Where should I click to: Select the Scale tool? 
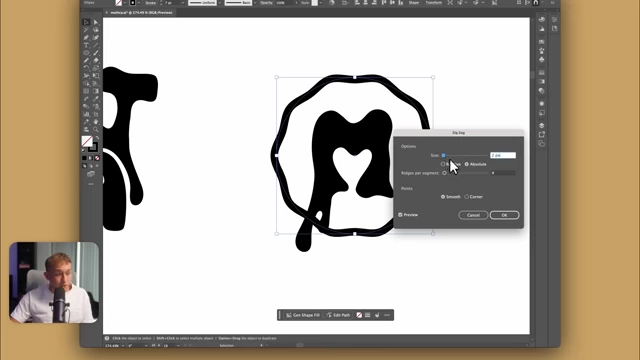click(x=96, y=68)
